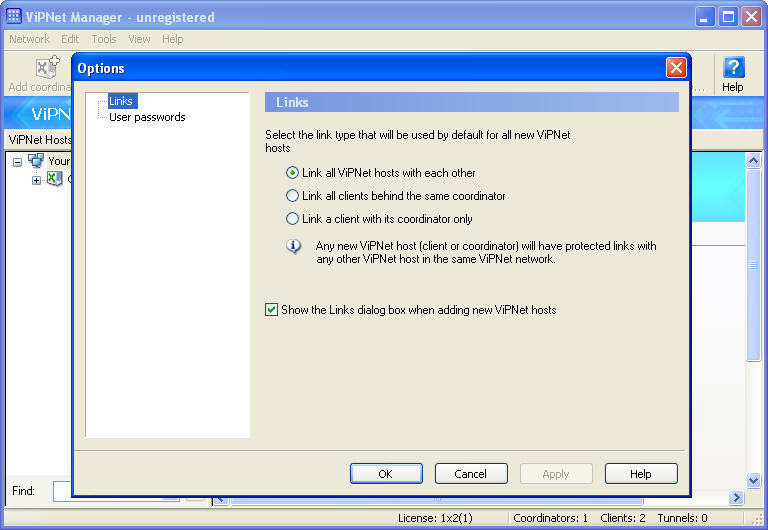Open Help from the main toolbar

coord(733,68)
